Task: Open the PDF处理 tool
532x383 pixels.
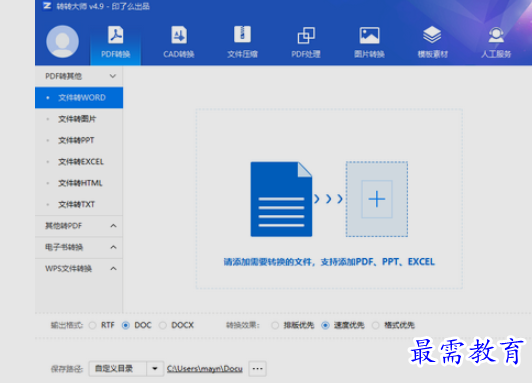Action: (x=306, y=42)
